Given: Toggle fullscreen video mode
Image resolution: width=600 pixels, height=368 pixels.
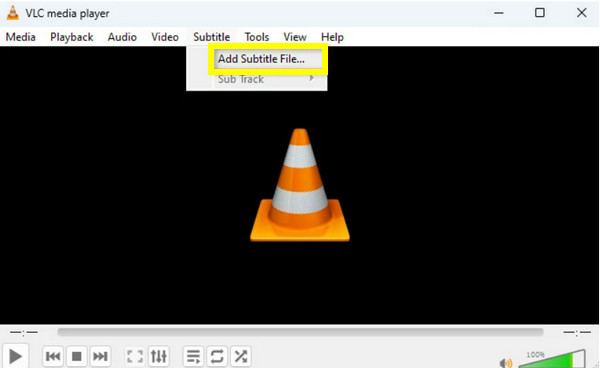Looking at the screenshot, I should click(x=135, y=357).
